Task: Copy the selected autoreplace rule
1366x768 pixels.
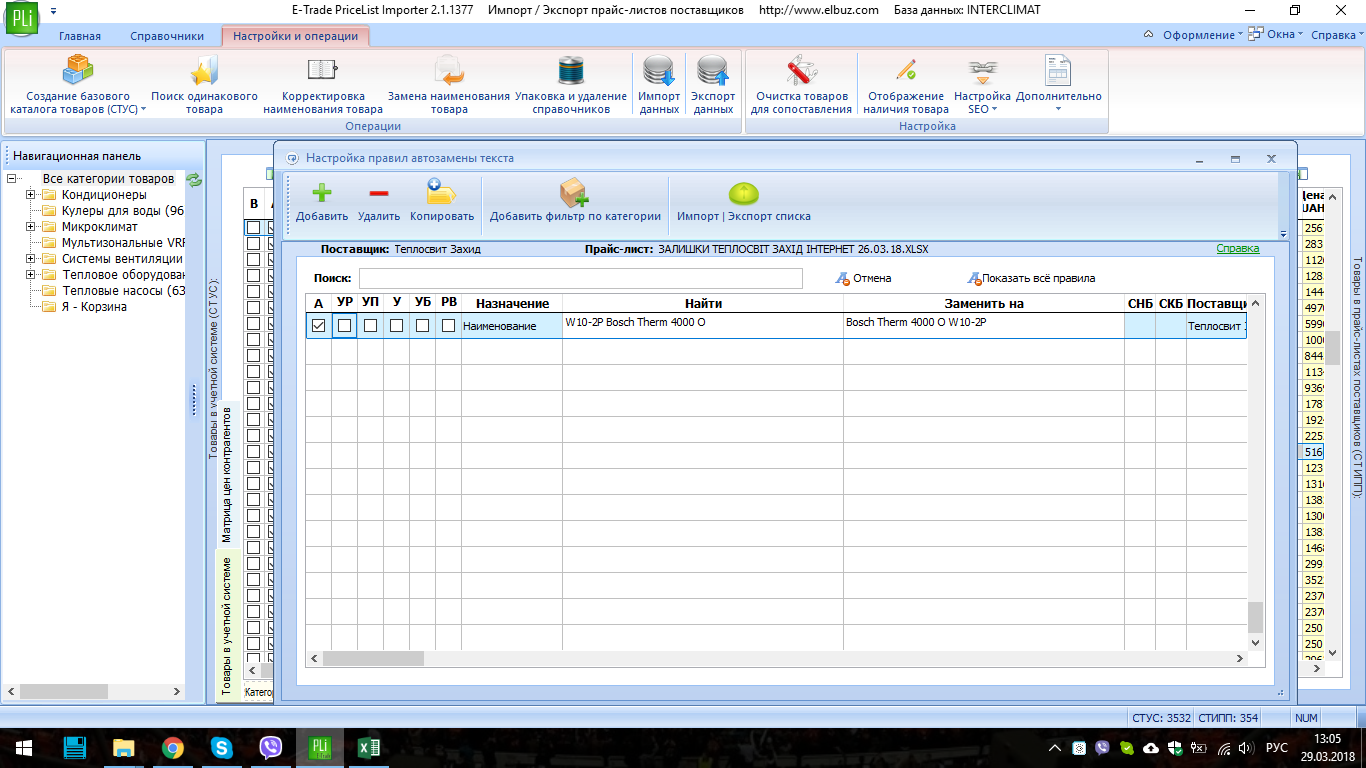Action: pos(442,201)
